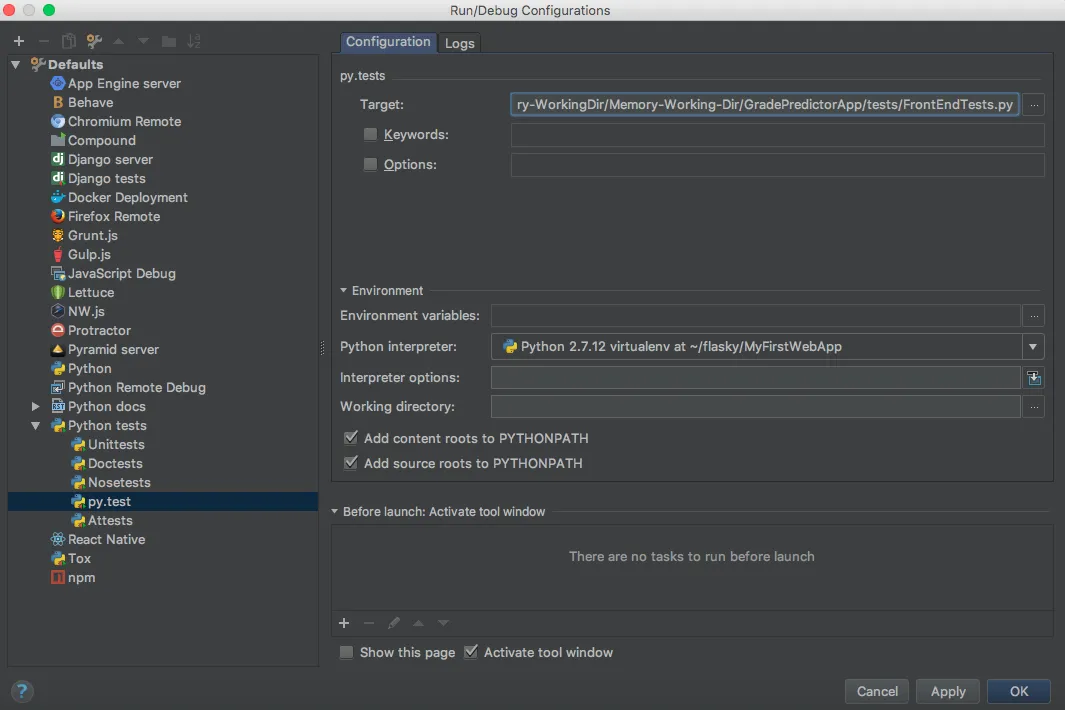Select Firefox Remote default
This screenshot has width=1065, height=710.
tap(113, 217)
